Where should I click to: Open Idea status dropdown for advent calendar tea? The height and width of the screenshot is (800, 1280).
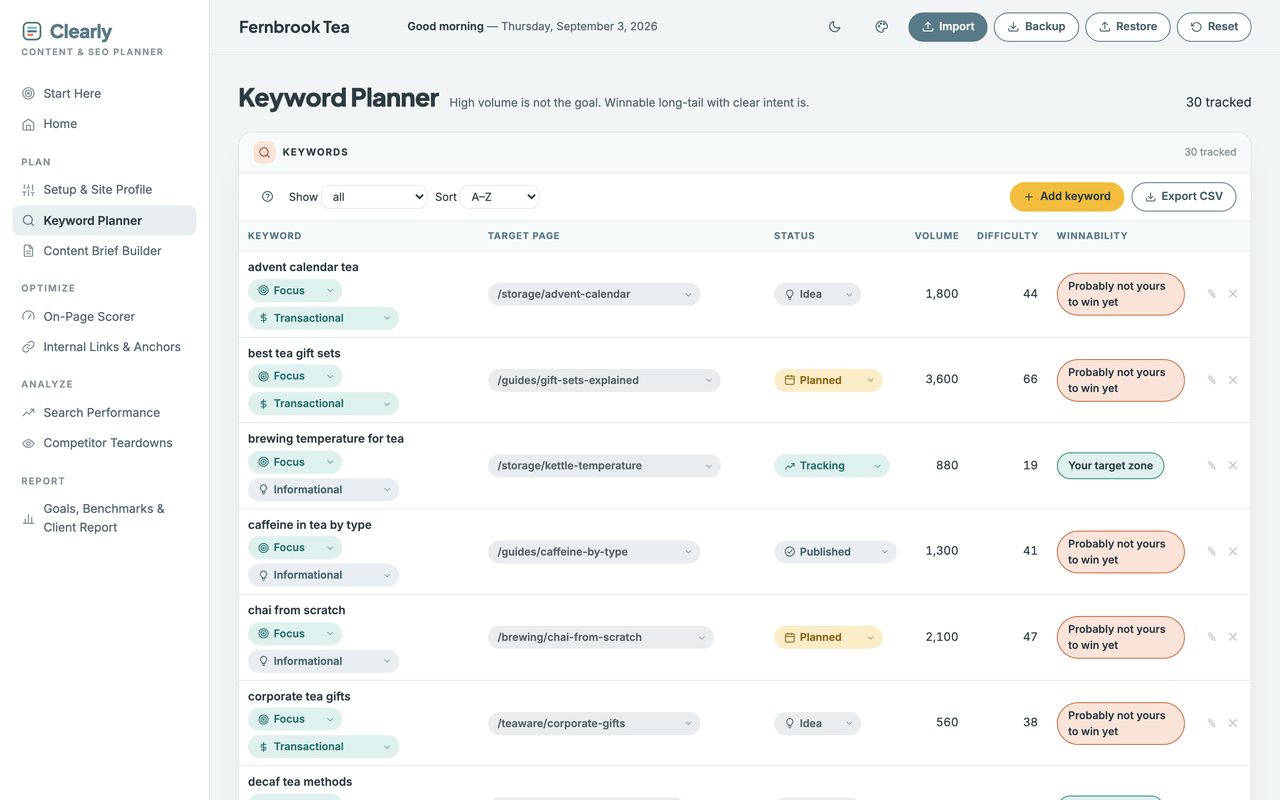point(817,294)
